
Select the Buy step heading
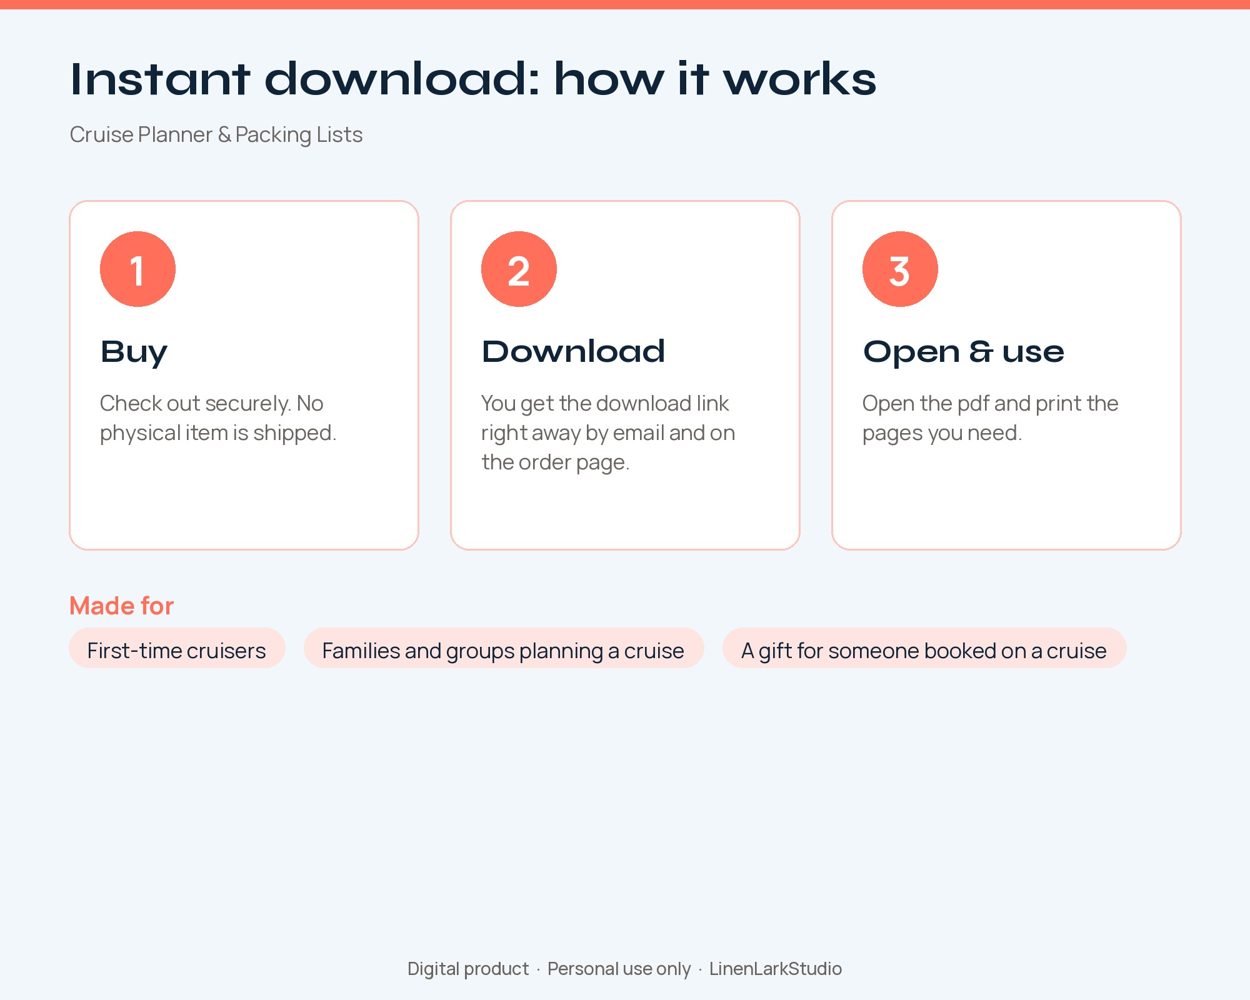pyautogui.click(x=134, y=352)
